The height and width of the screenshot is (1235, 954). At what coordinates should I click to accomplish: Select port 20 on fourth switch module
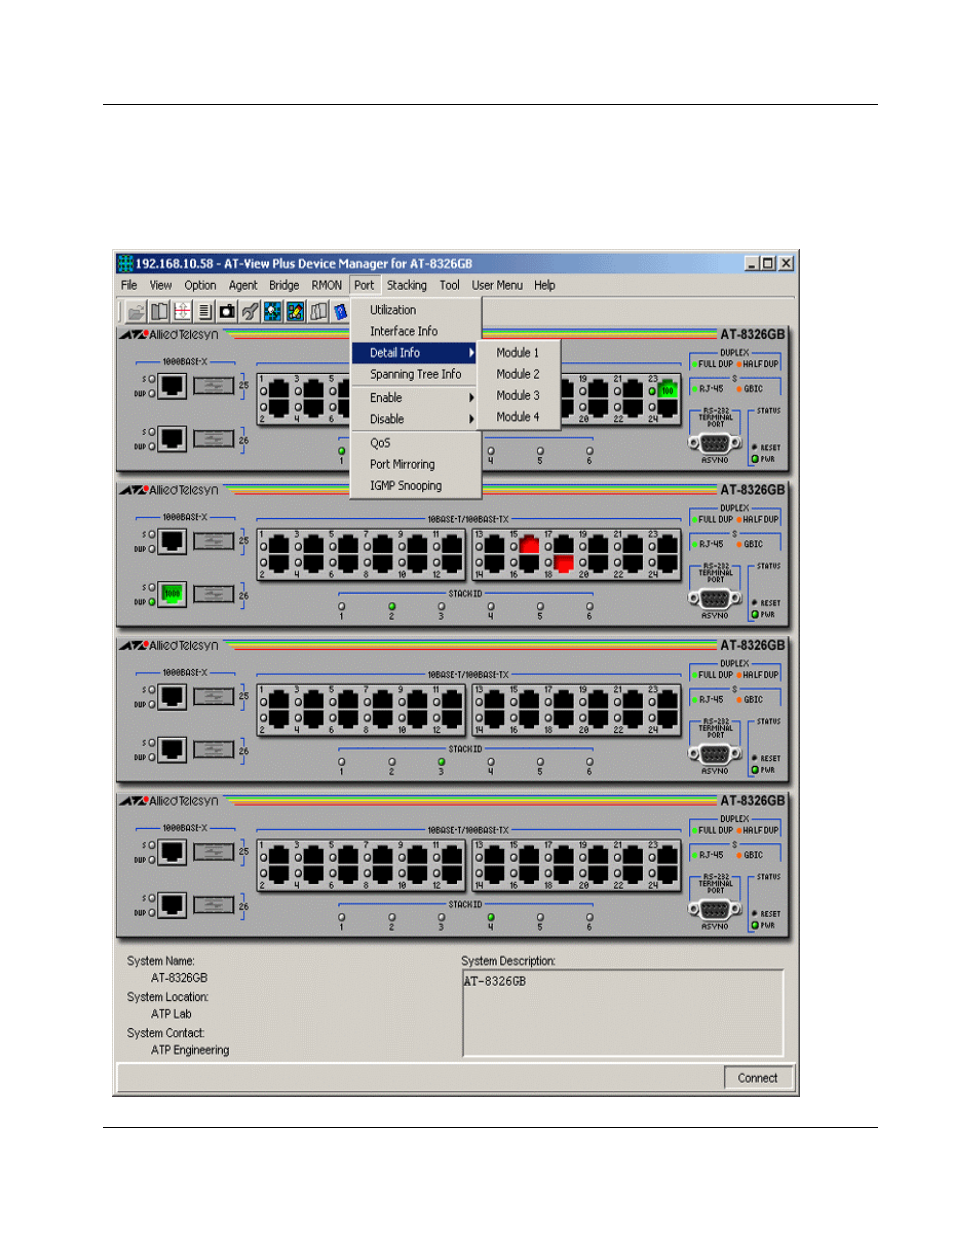click(599, 875)
